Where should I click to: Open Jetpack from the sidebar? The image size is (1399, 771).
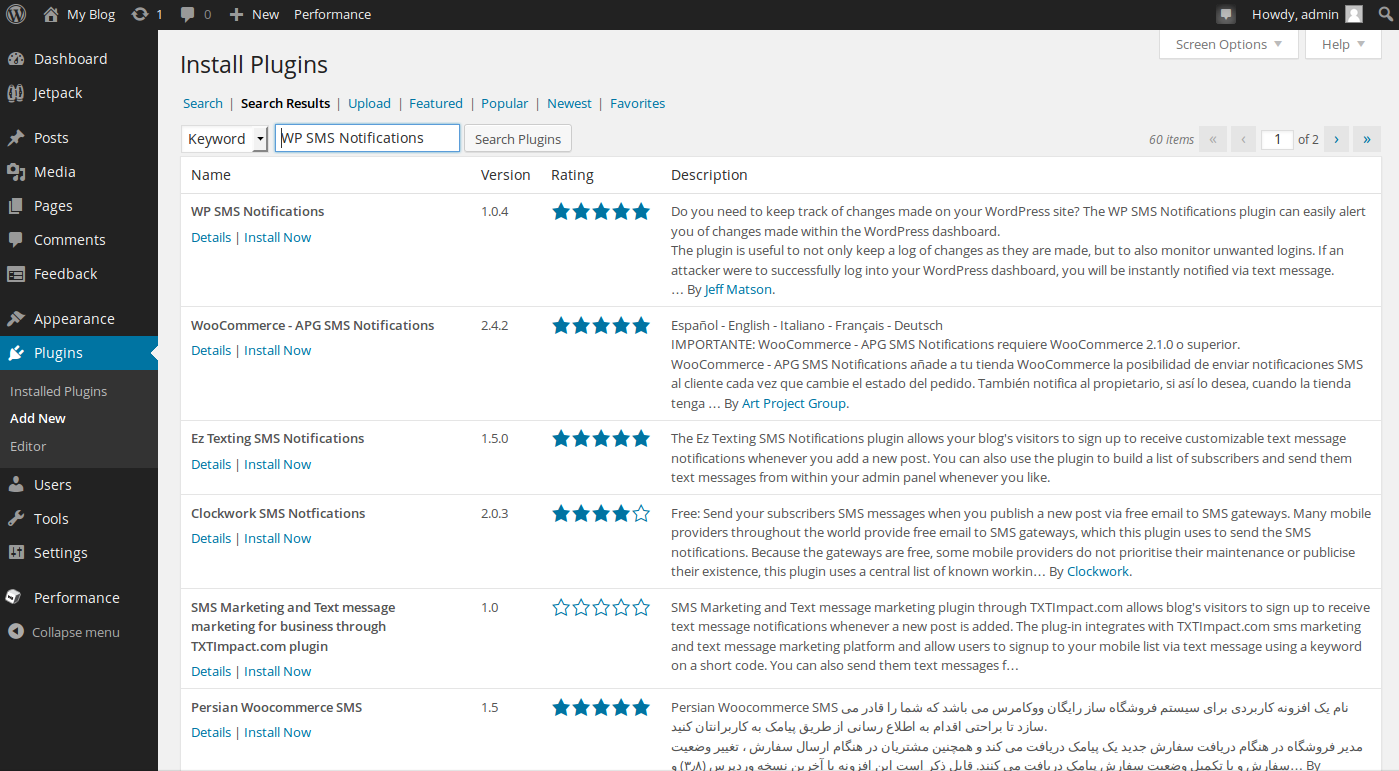(58, 93)
